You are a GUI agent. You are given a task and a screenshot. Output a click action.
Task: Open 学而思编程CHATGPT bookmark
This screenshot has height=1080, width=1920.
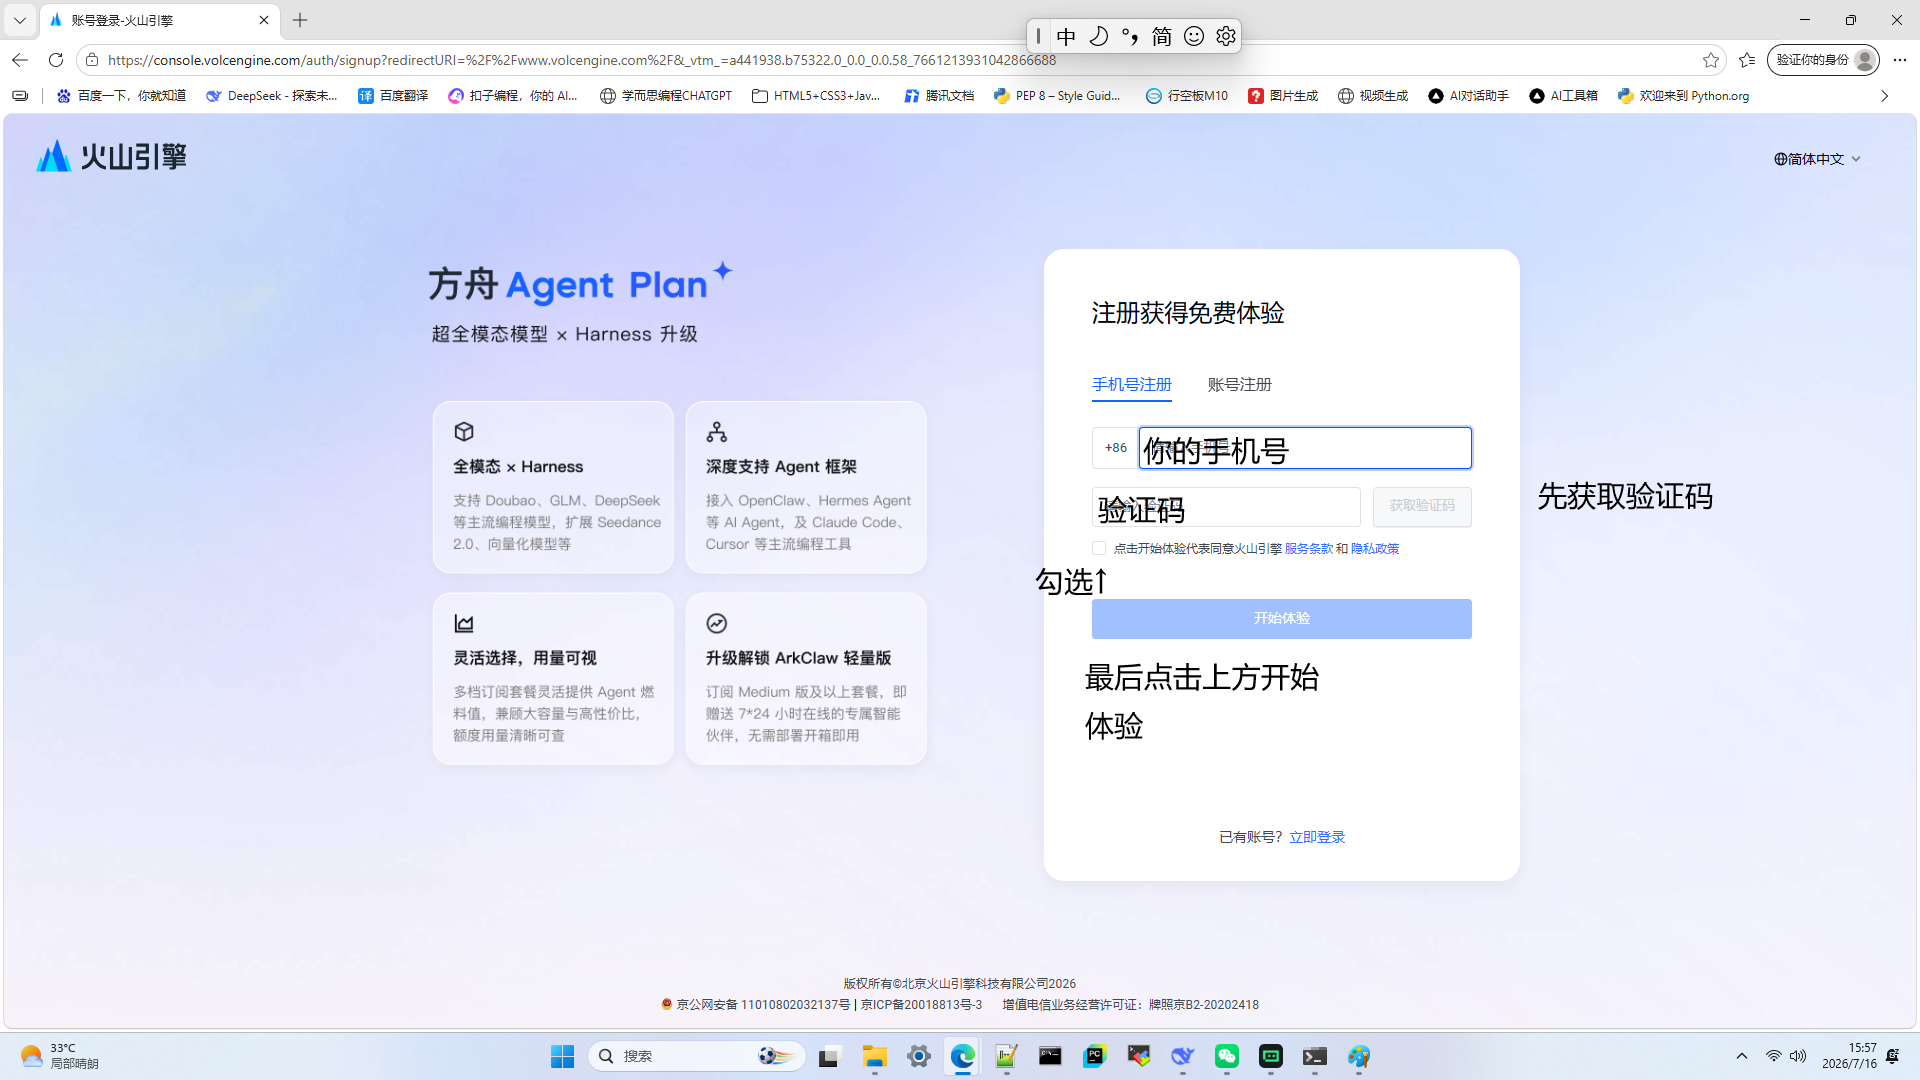666,96
